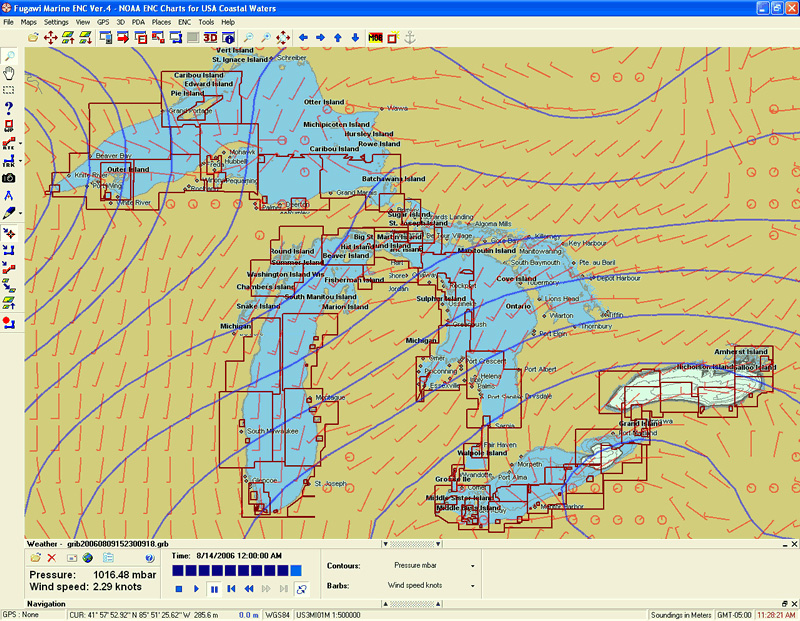
Task: Click the anchor icon in the toolbar
Action: coord(410,37)
